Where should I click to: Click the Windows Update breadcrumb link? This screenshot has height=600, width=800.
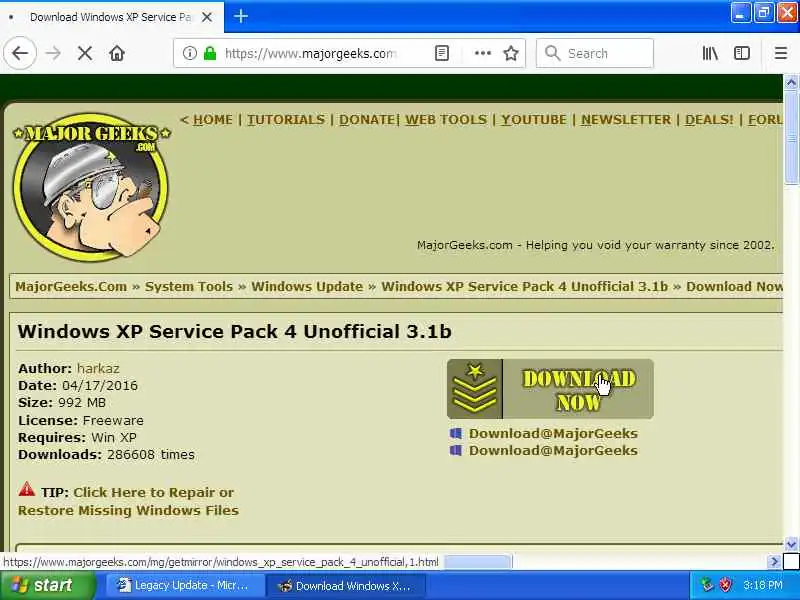307,286
